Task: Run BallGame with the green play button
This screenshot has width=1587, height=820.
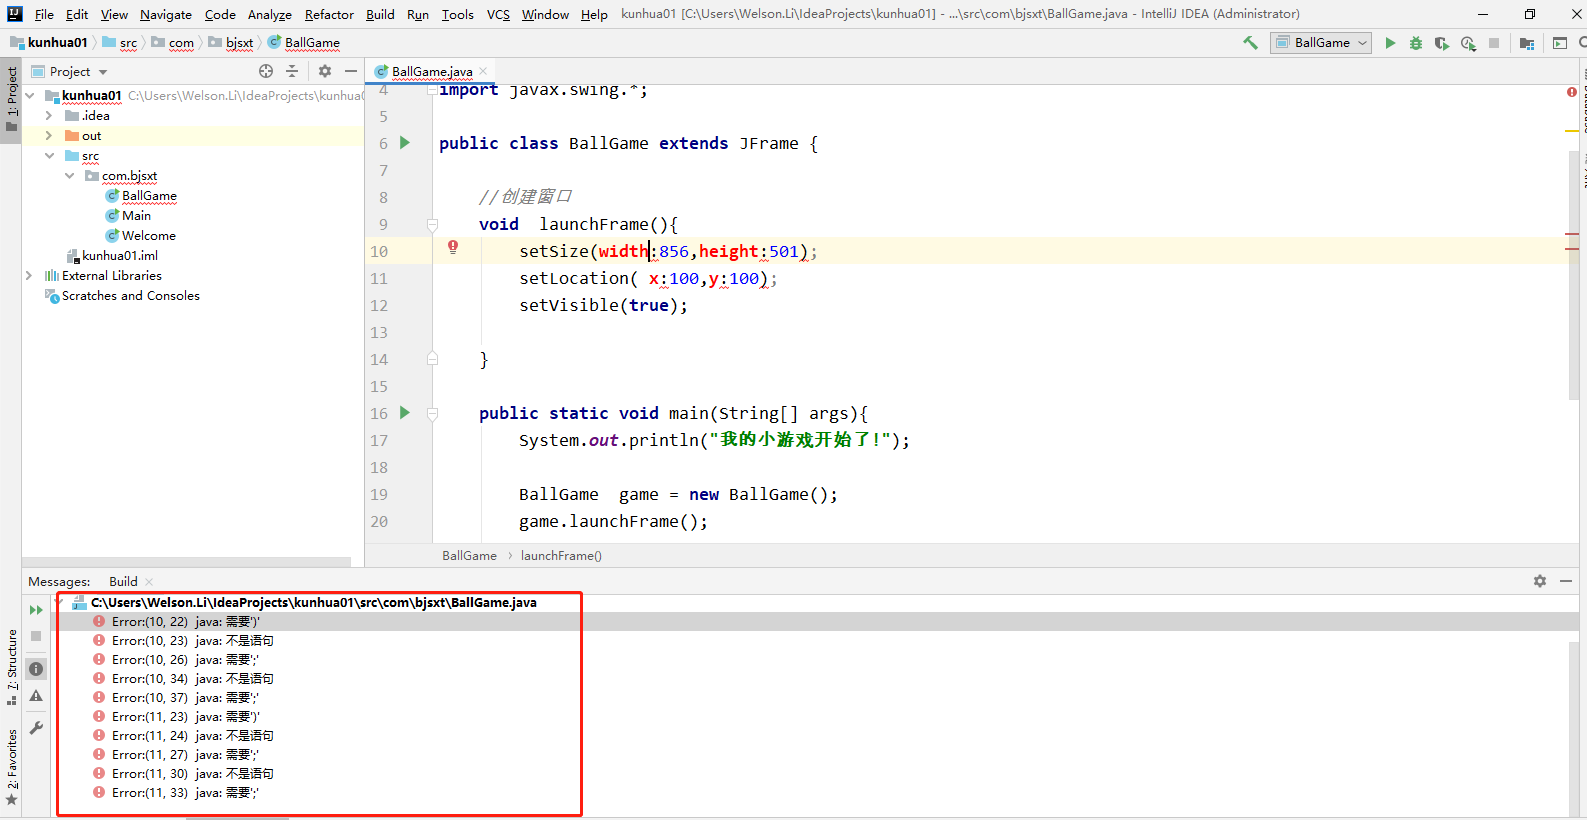Action: pos(1390,43)
